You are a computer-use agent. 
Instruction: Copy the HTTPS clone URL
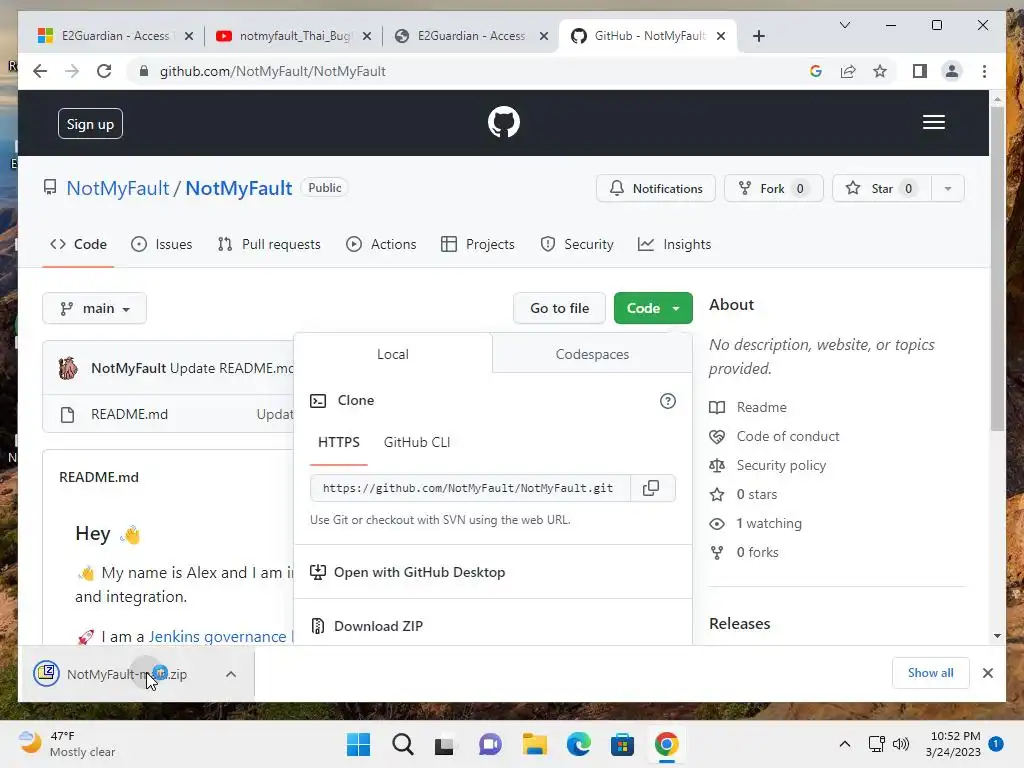pos(651,488)
